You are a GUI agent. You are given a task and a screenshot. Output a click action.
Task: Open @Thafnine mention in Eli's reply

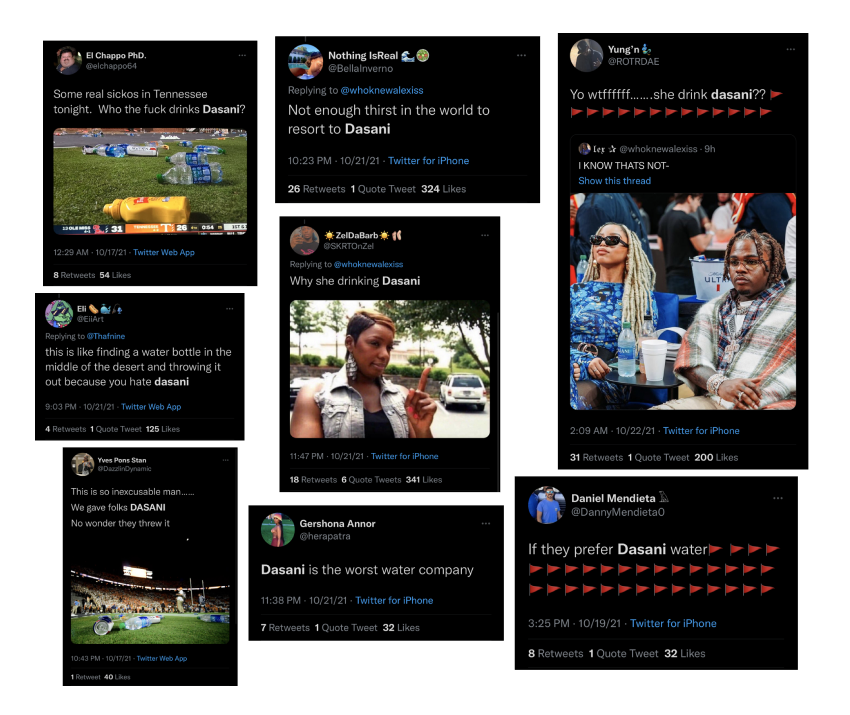106,336
